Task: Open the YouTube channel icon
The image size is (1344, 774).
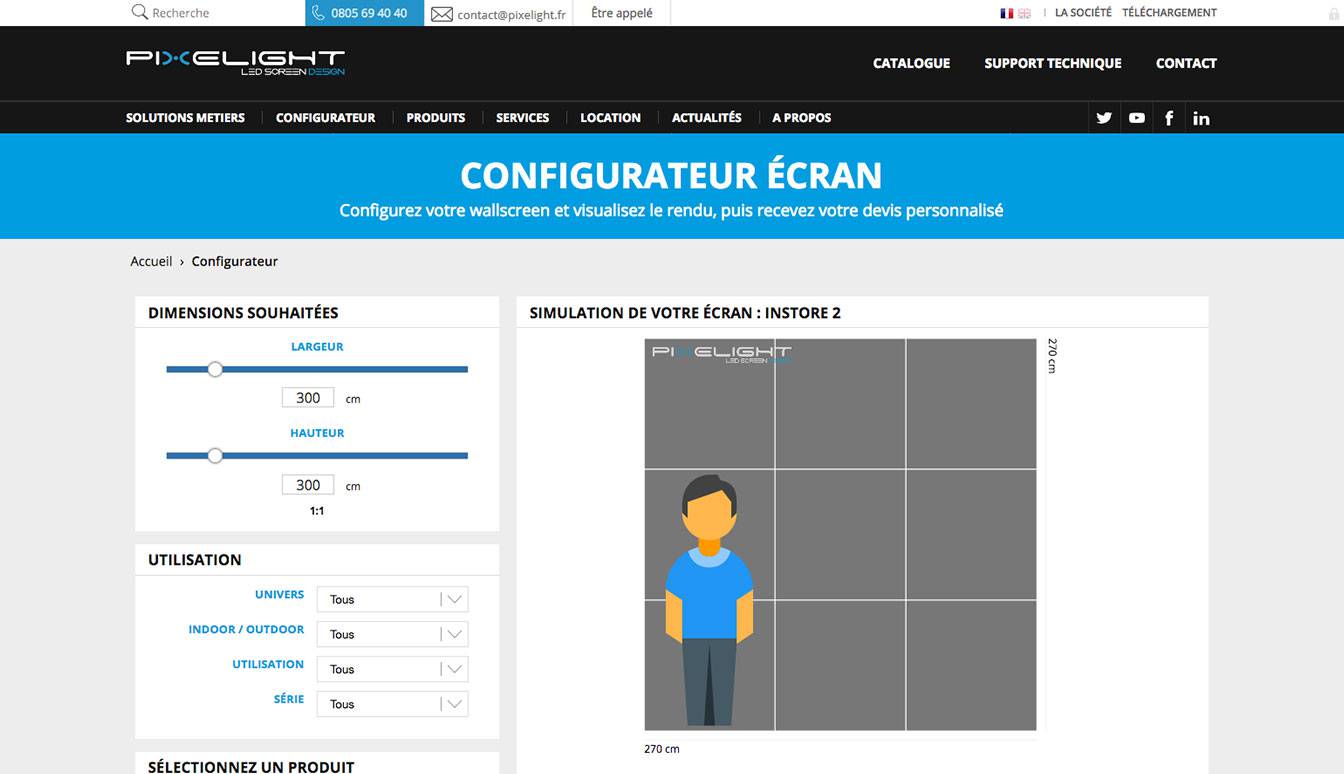Action: [1137, 118]
